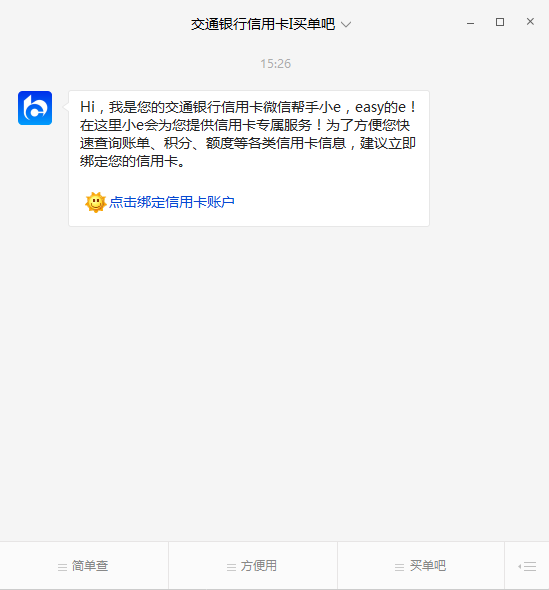
Task: Switch to keyboard input via bottom-right icon
Action: 527,566
